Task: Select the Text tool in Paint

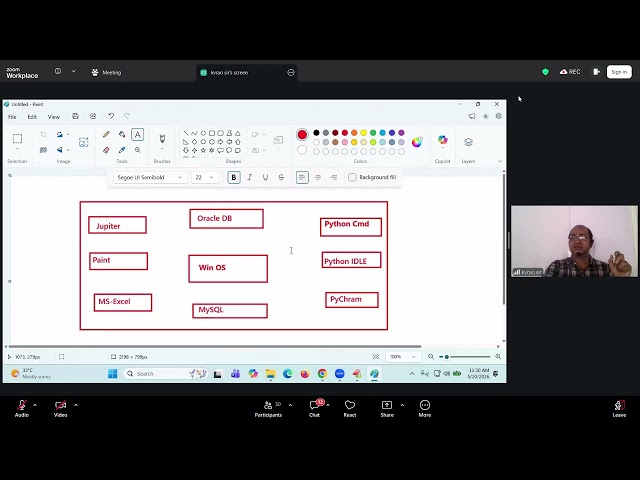Action: pyautogui.click(x=138, y=134)
